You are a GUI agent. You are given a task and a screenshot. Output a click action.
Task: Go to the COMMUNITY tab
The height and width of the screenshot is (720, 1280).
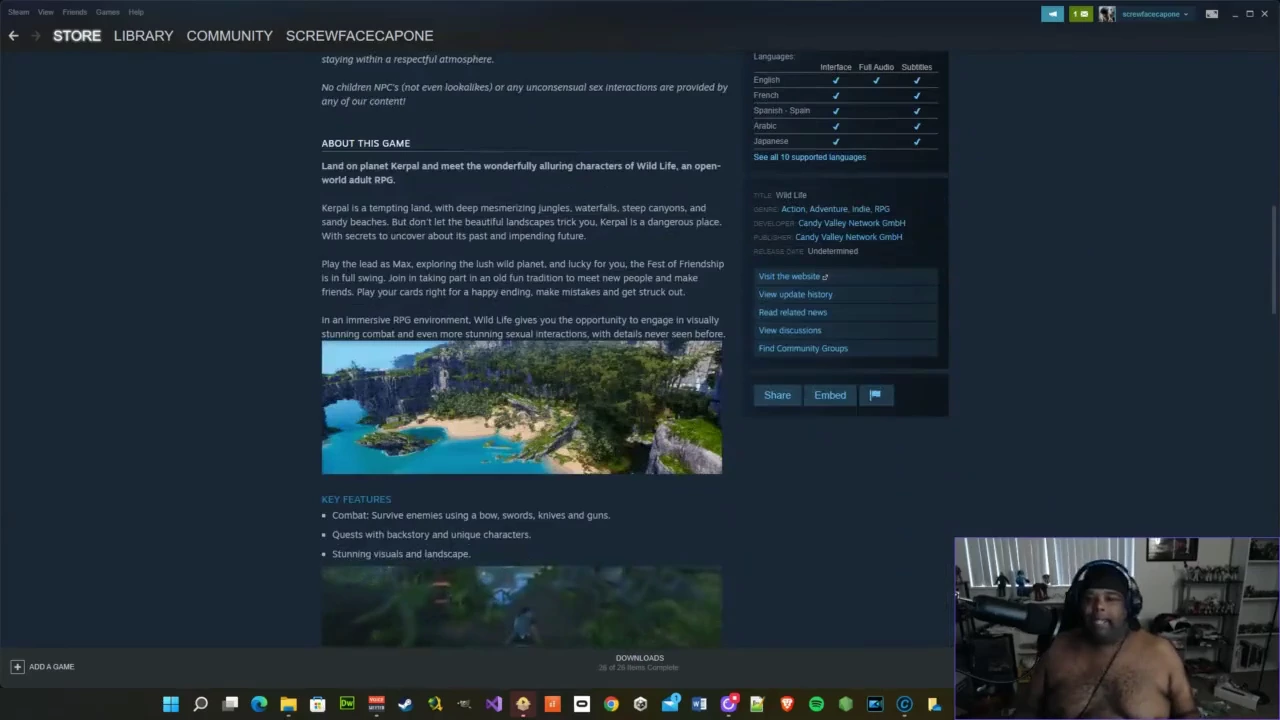[229, 36]
